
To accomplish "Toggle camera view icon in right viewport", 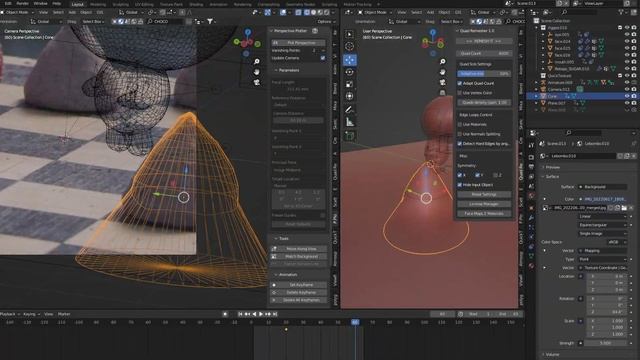I will pos(442,82).
